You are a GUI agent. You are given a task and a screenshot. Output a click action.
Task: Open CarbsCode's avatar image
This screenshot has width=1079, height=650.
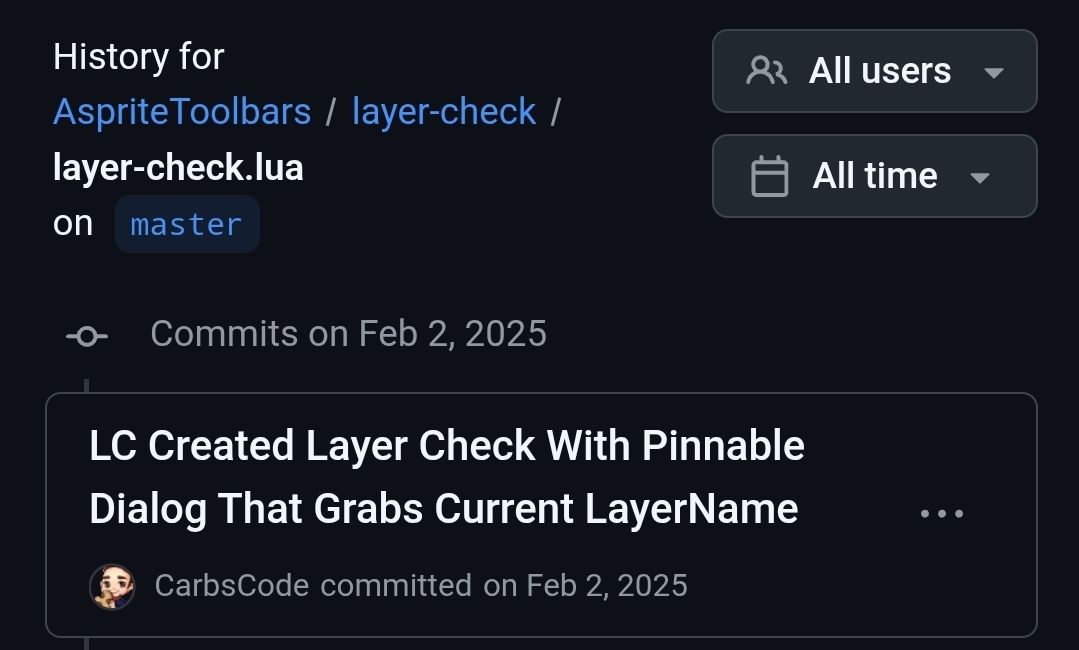pyautogui.click(x=112, y=586)
